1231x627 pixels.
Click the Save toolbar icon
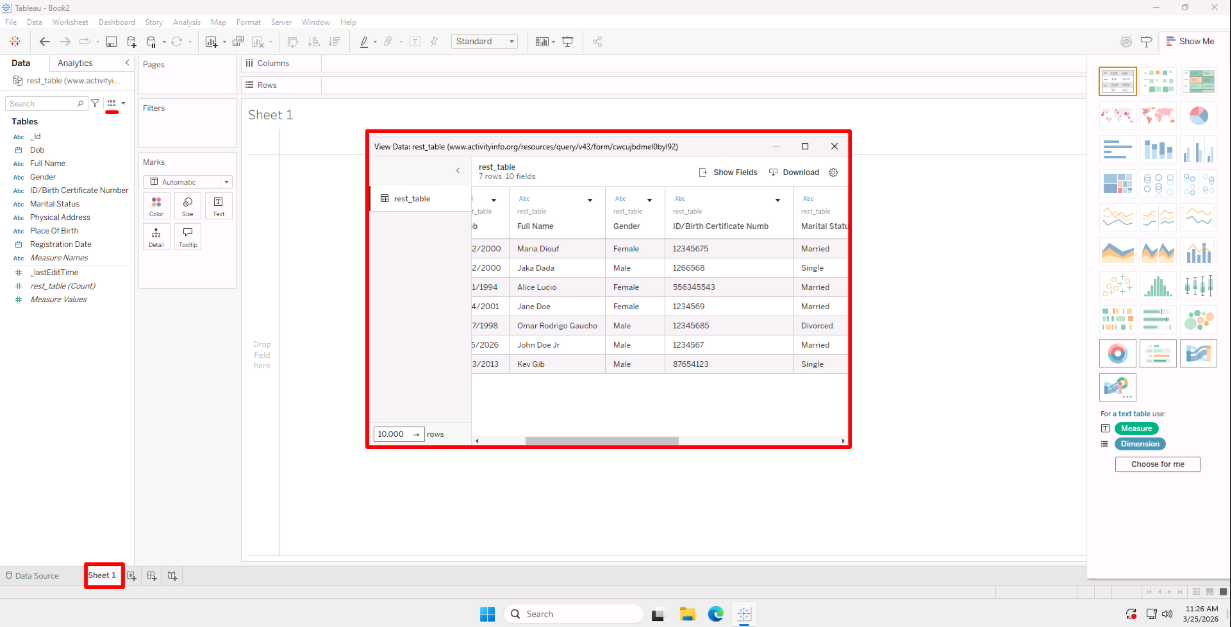click(112, 42)
